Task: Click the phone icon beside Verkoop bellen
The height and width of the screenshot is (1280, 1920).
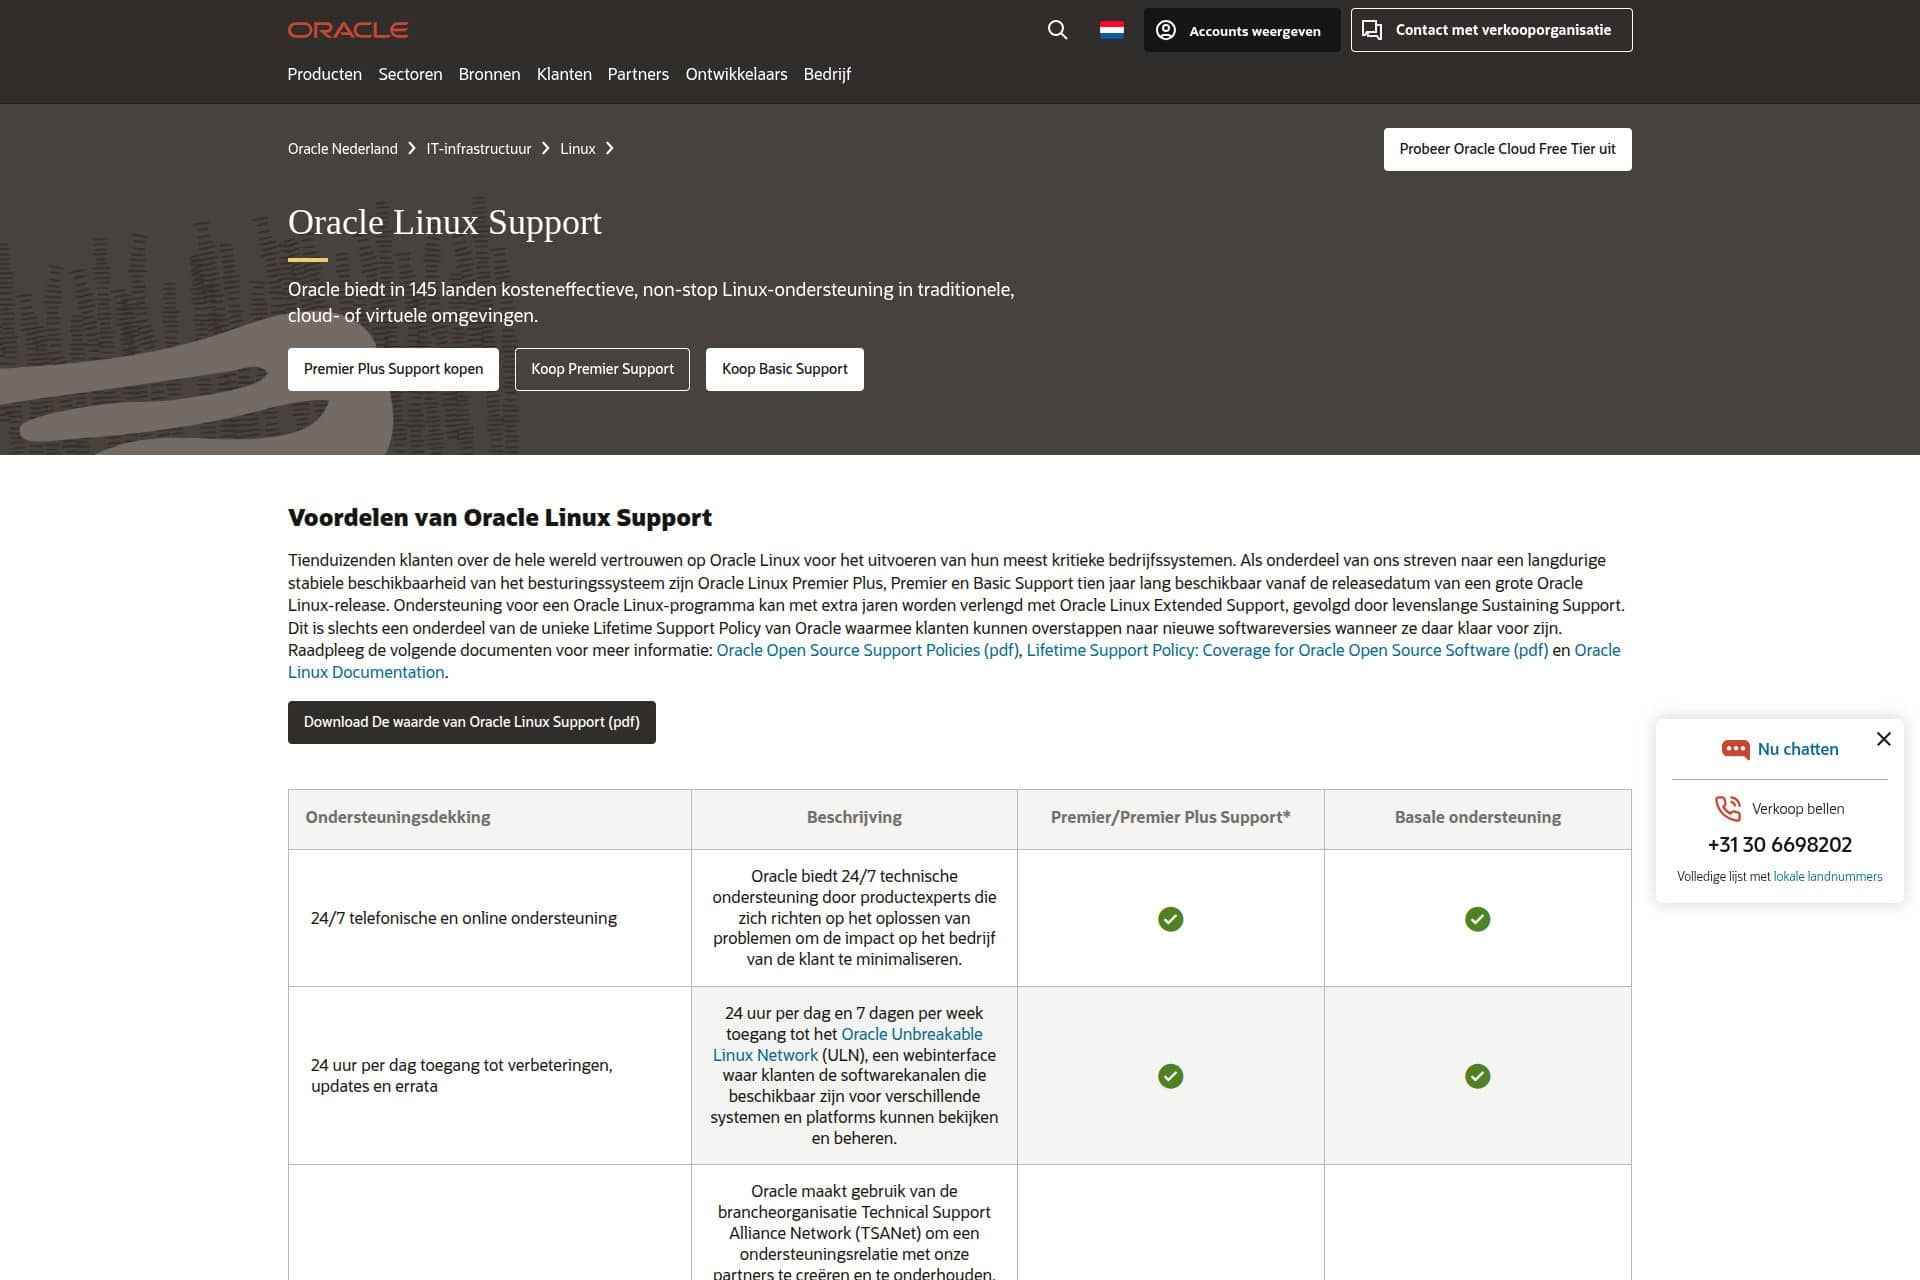Action: [x=1728, y=808]
